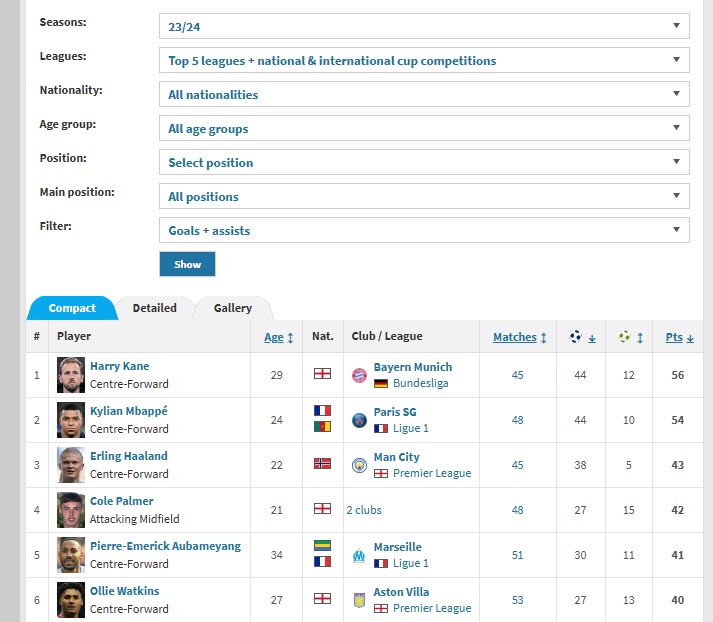Click Harry Kane's England flag icon
This screenshot has height=622, width=713.
point(322,374)
